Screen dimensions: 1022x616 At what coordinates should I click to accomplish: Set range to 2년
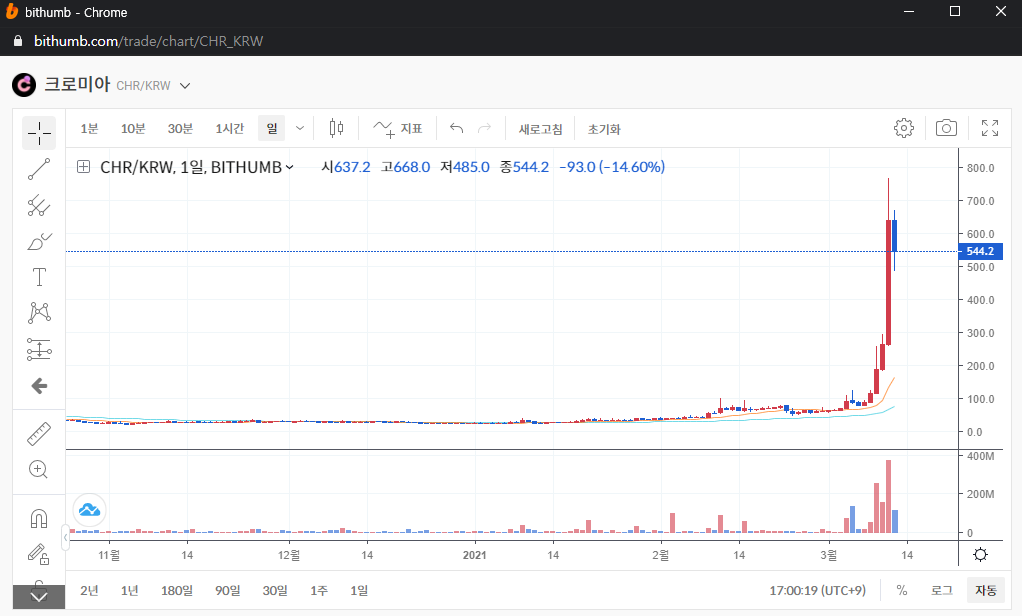[x=89, y=591]
